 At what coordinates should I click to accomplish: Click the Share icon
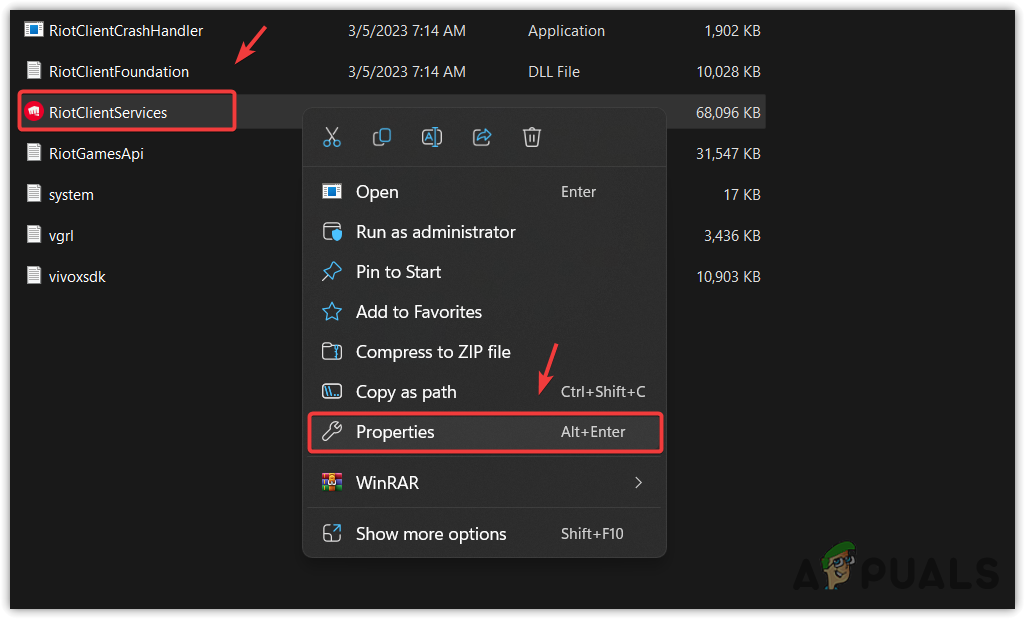(x=482, y=137)
